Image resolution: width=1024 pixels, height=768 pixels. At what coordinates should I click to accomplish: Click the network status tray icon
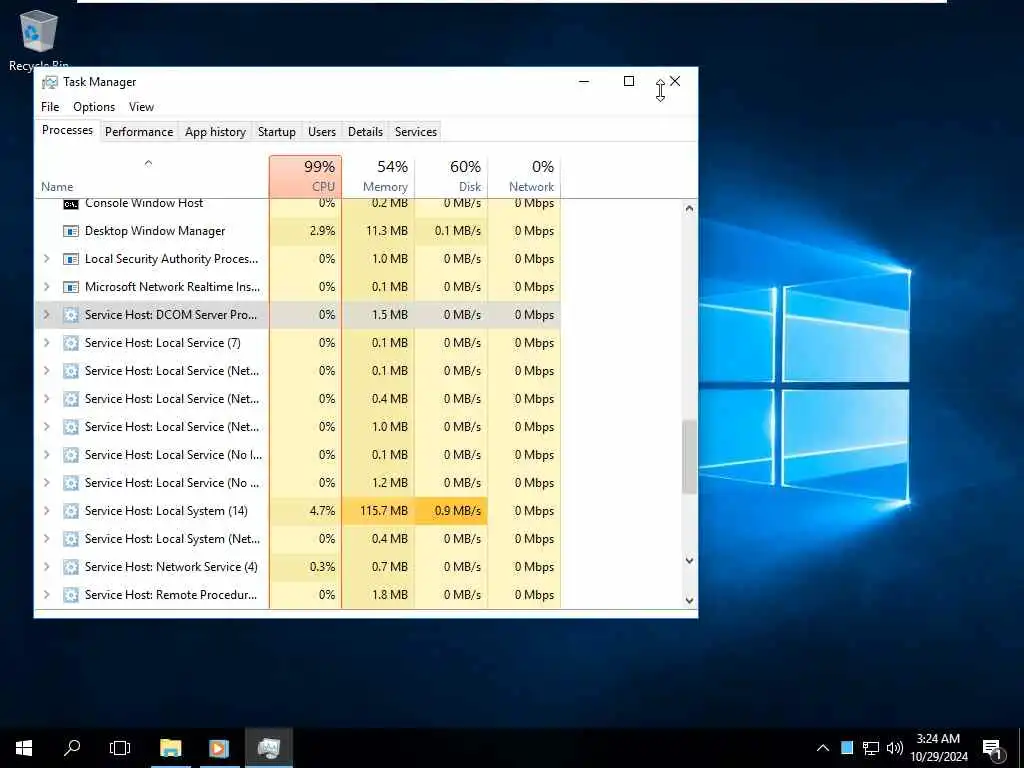tap(871, 748)
